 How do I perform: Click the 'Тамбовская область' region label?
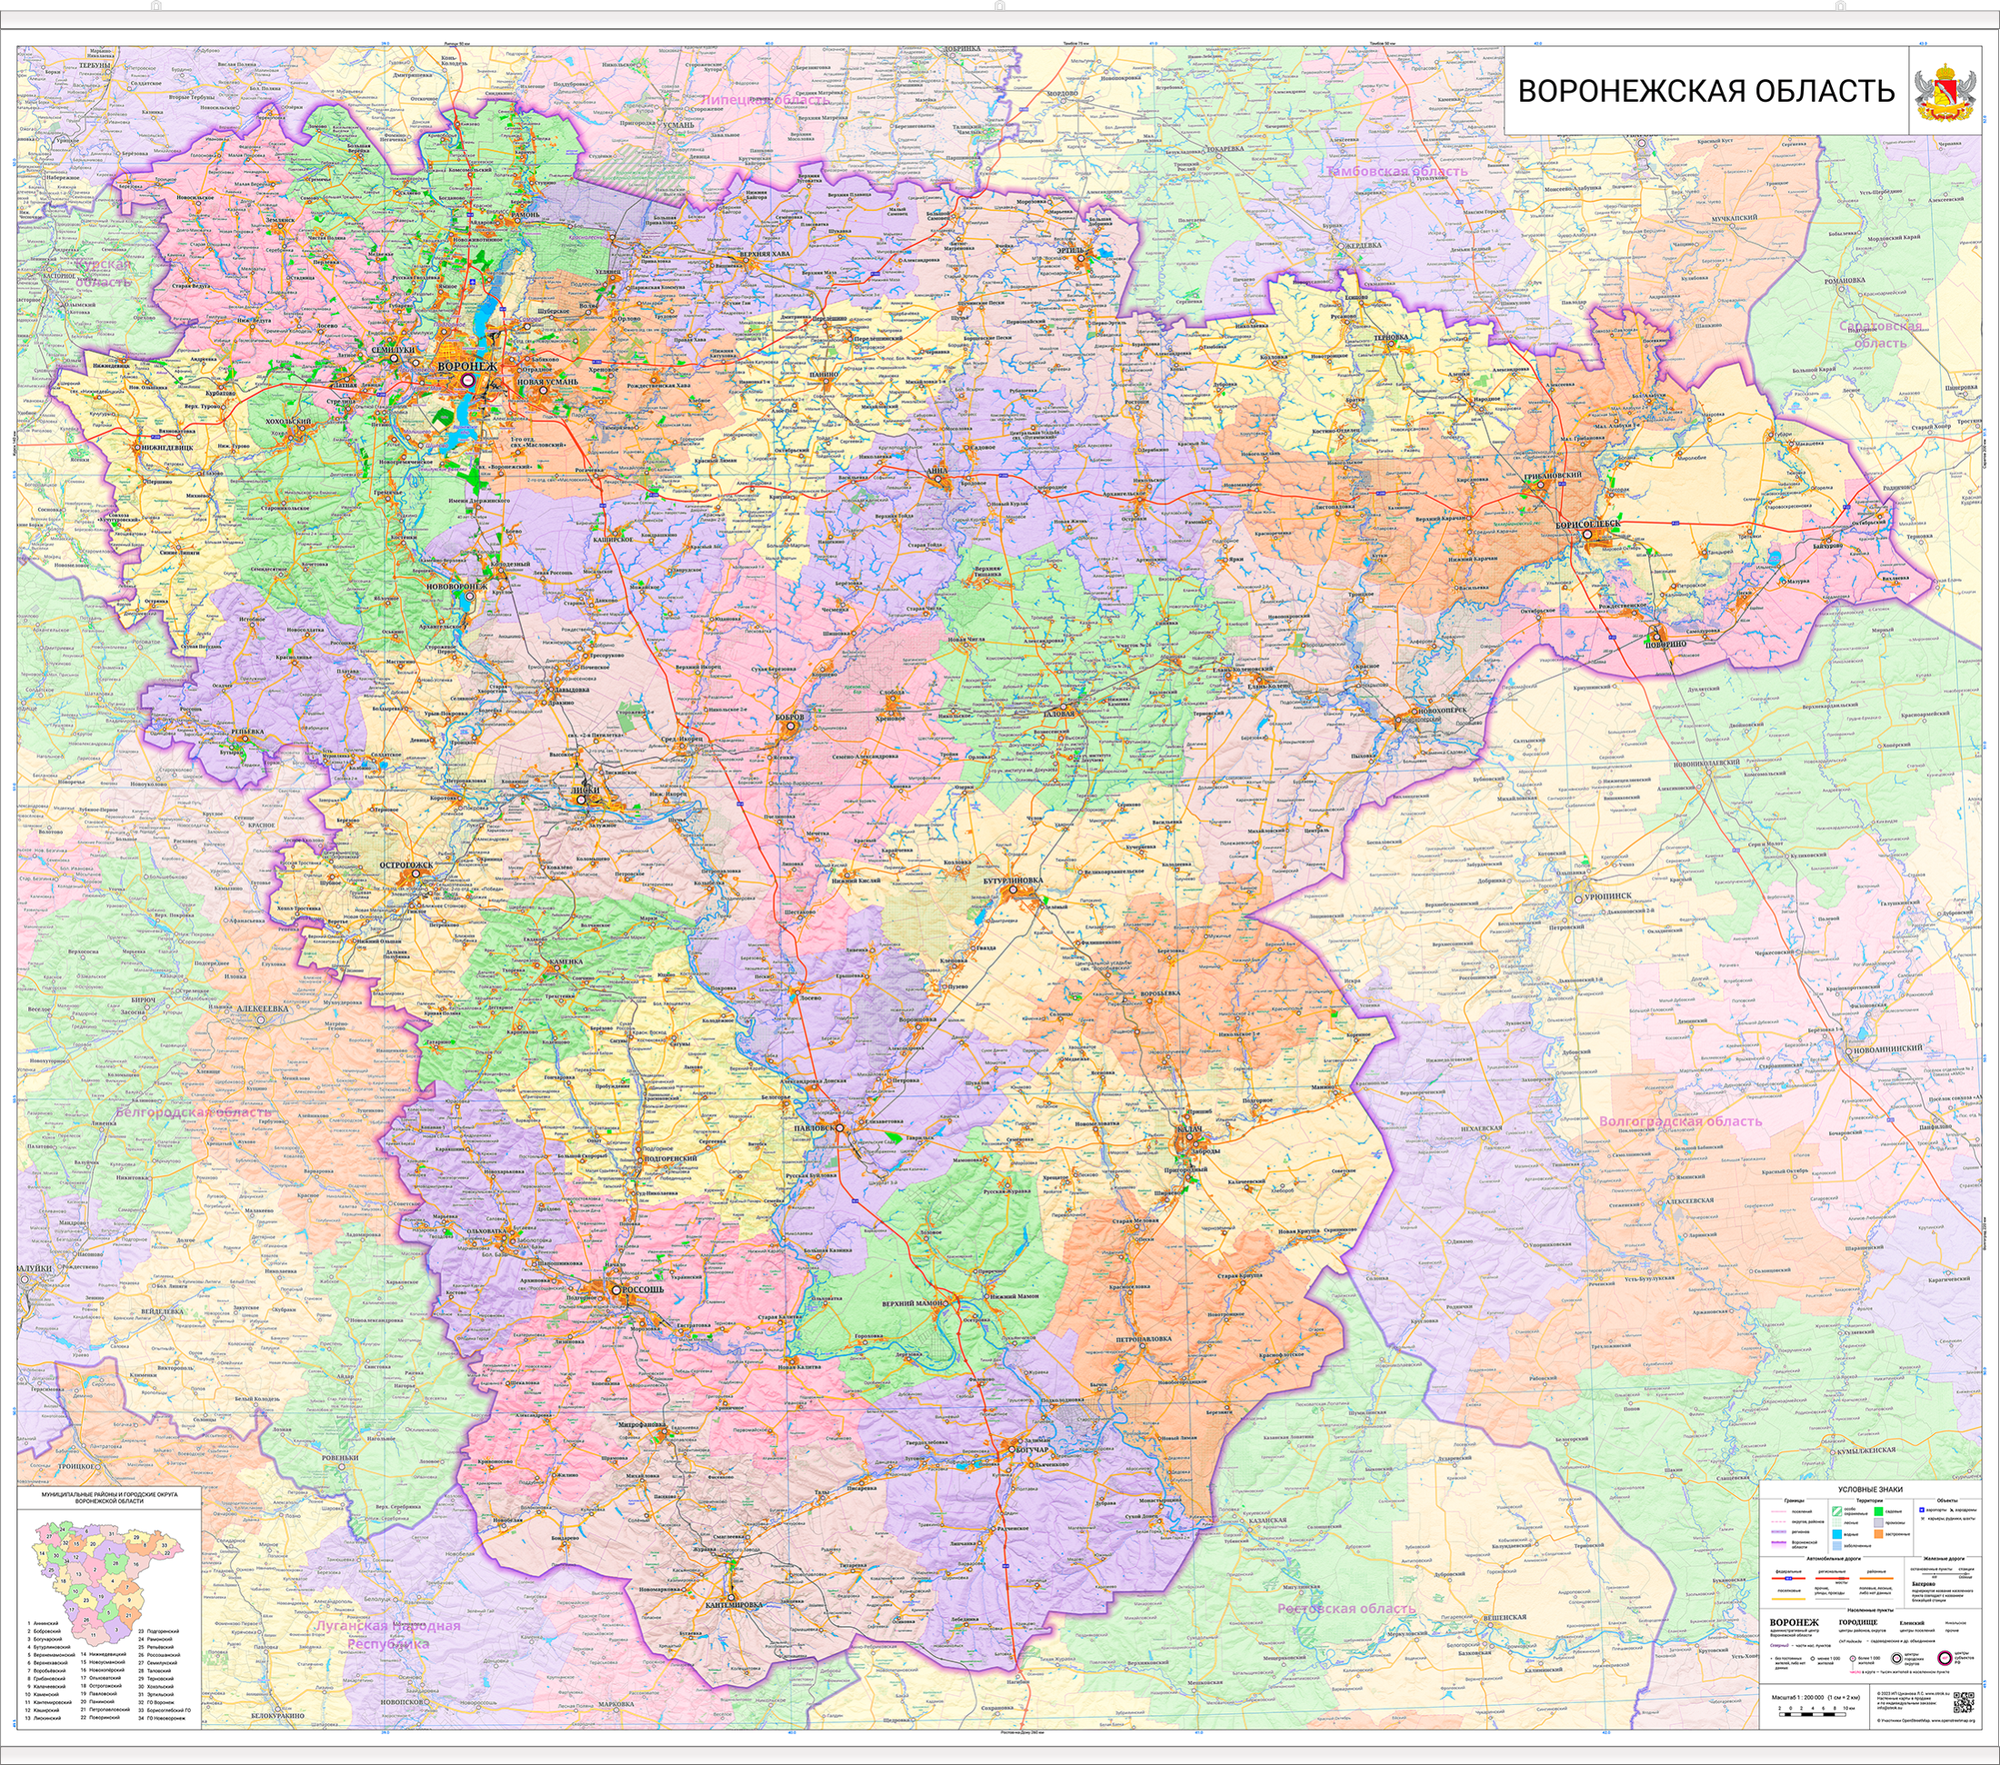(1396, 171)
